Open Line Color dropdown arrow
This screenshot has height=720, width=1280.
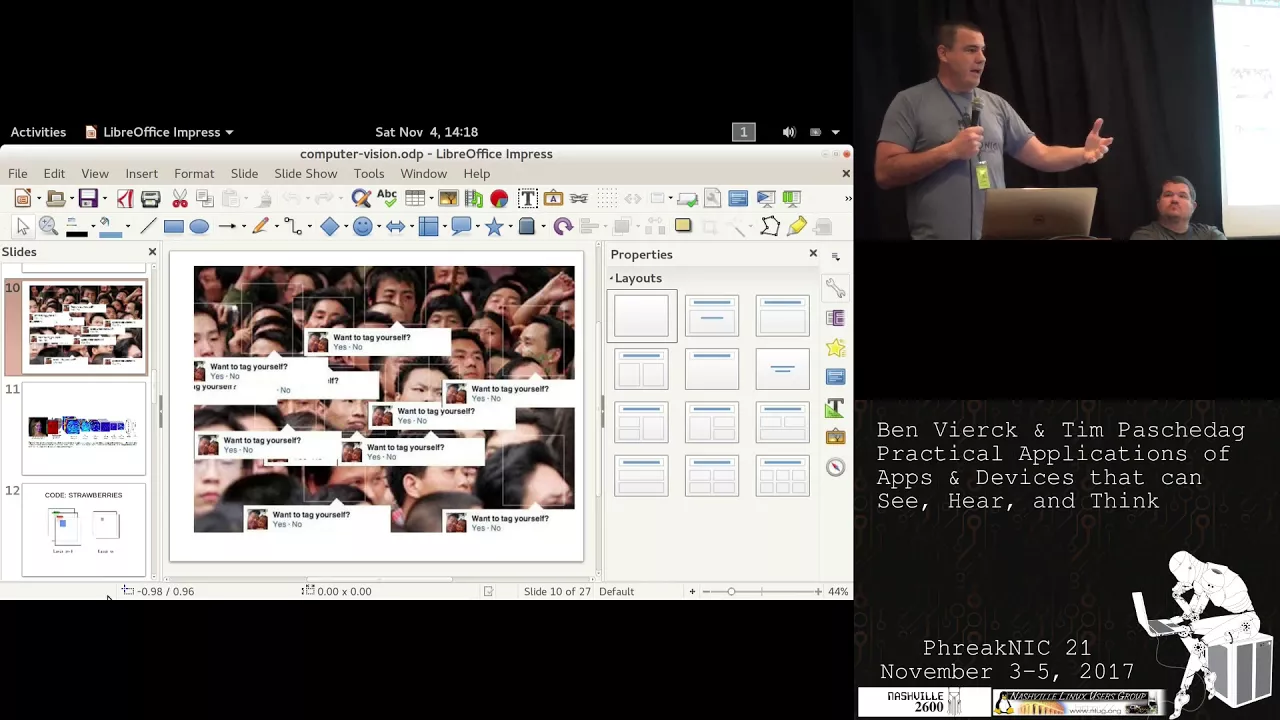pyautogui.click(x=94, y=227)
